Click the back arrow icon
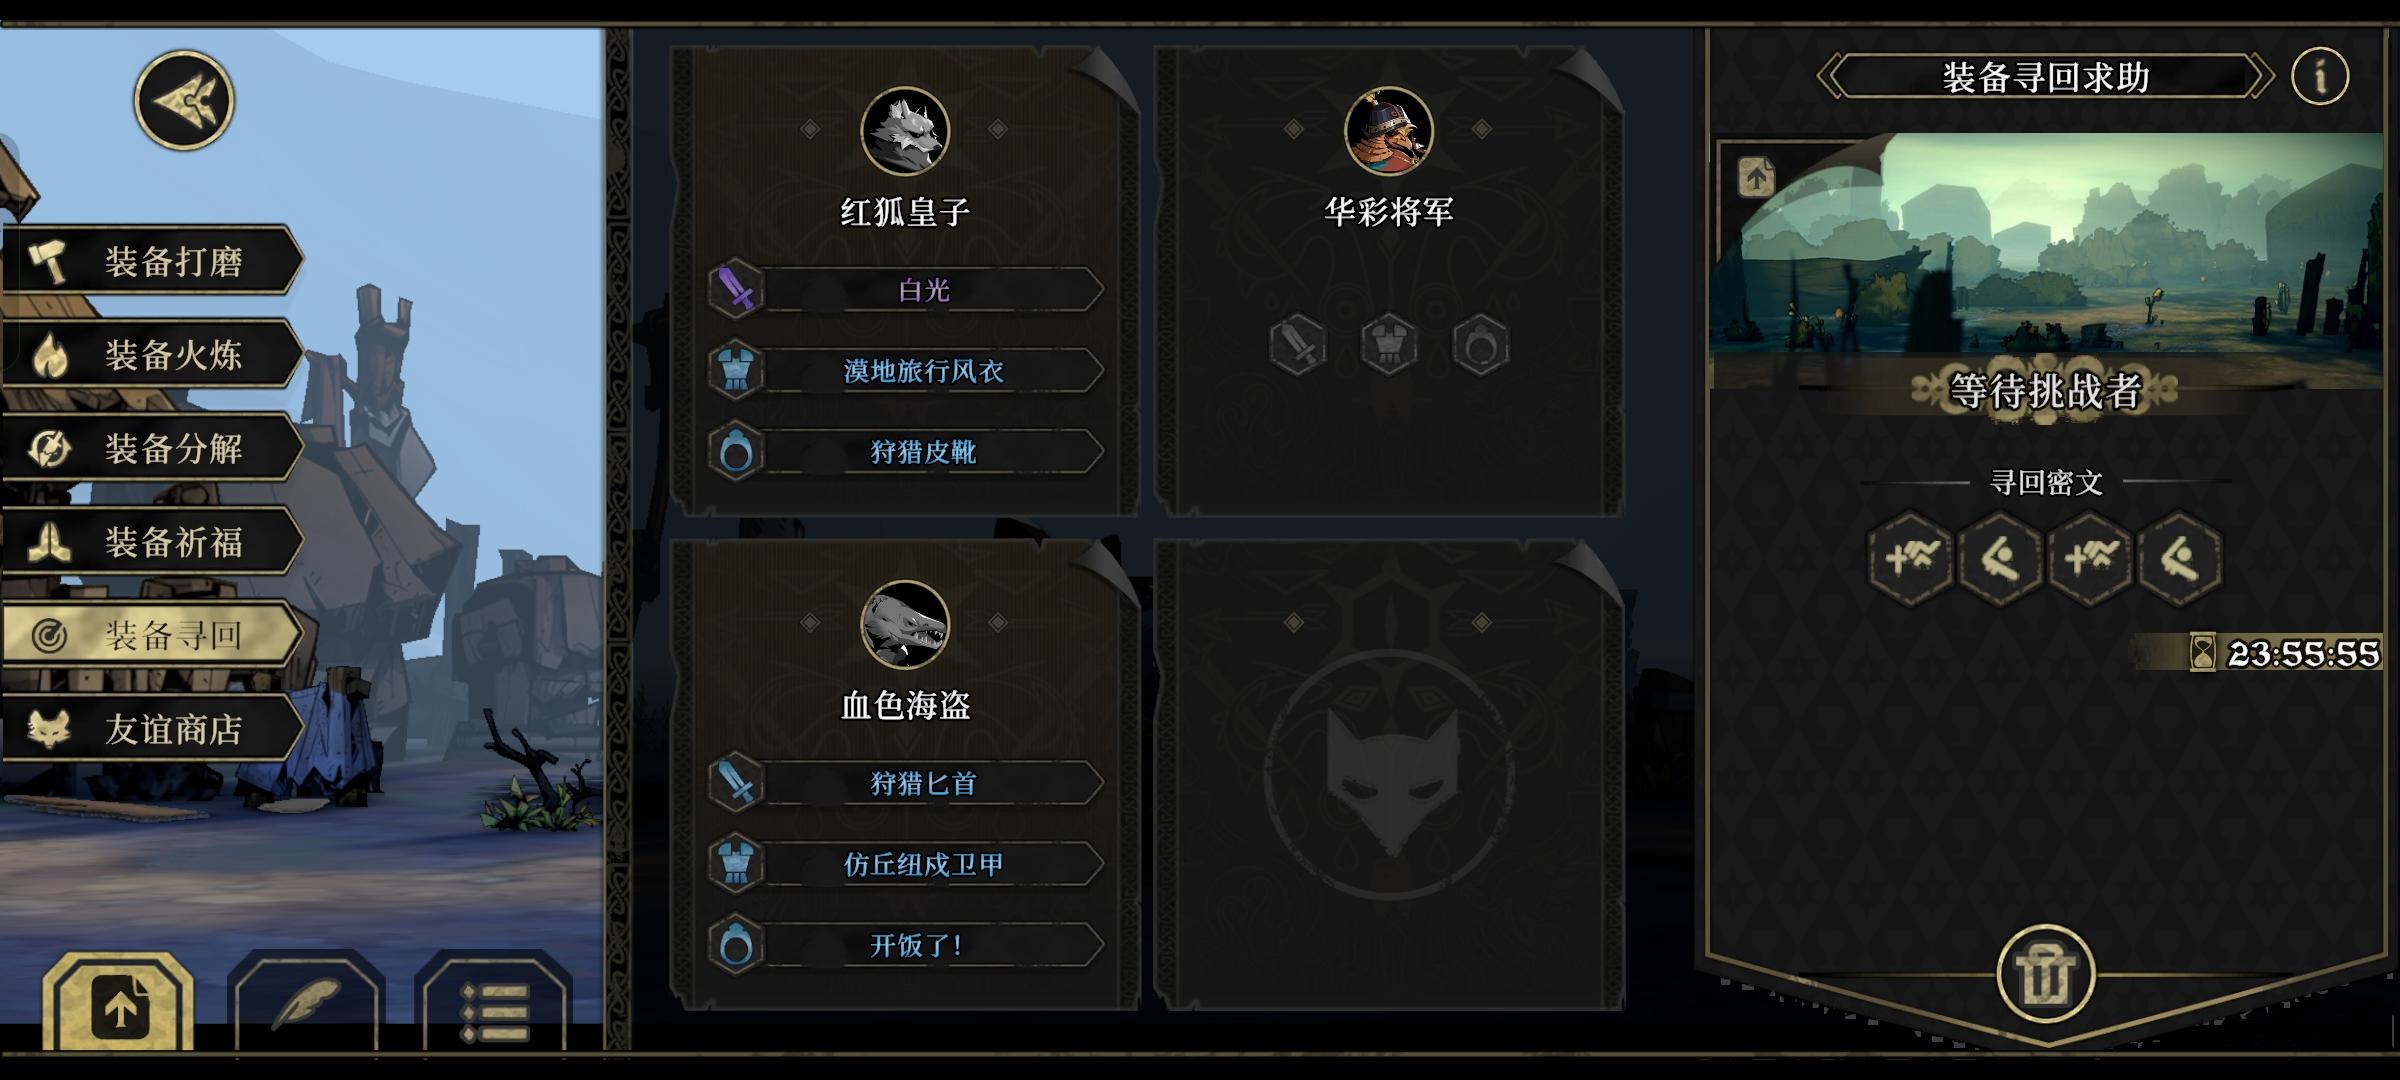 pyautogui.click(x=184, y=101)
